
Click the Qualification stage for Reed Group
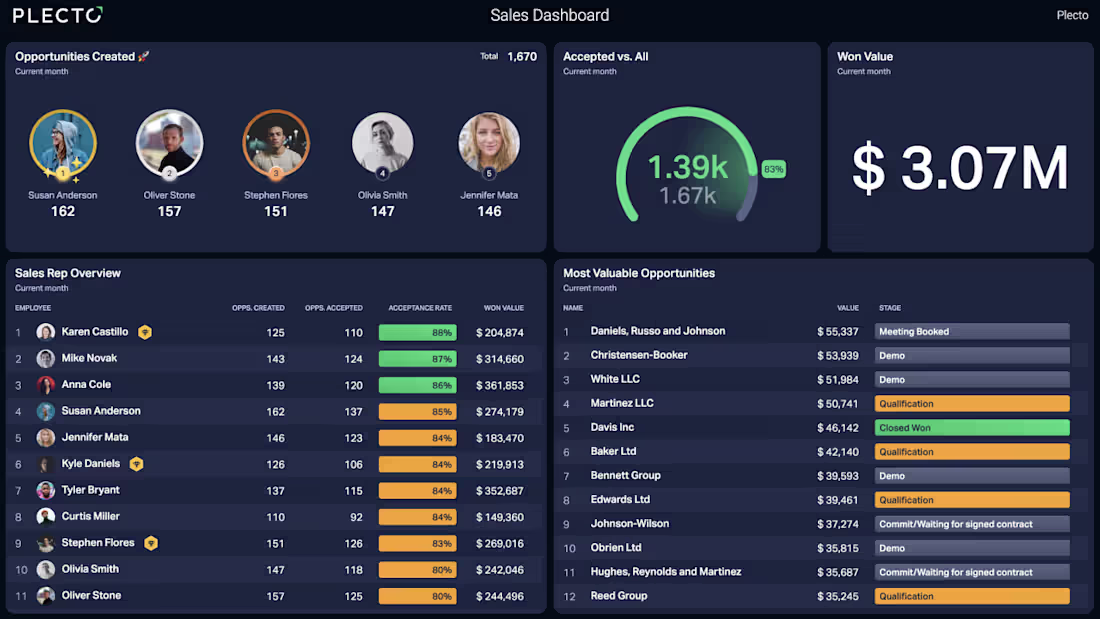pos(972,596)
